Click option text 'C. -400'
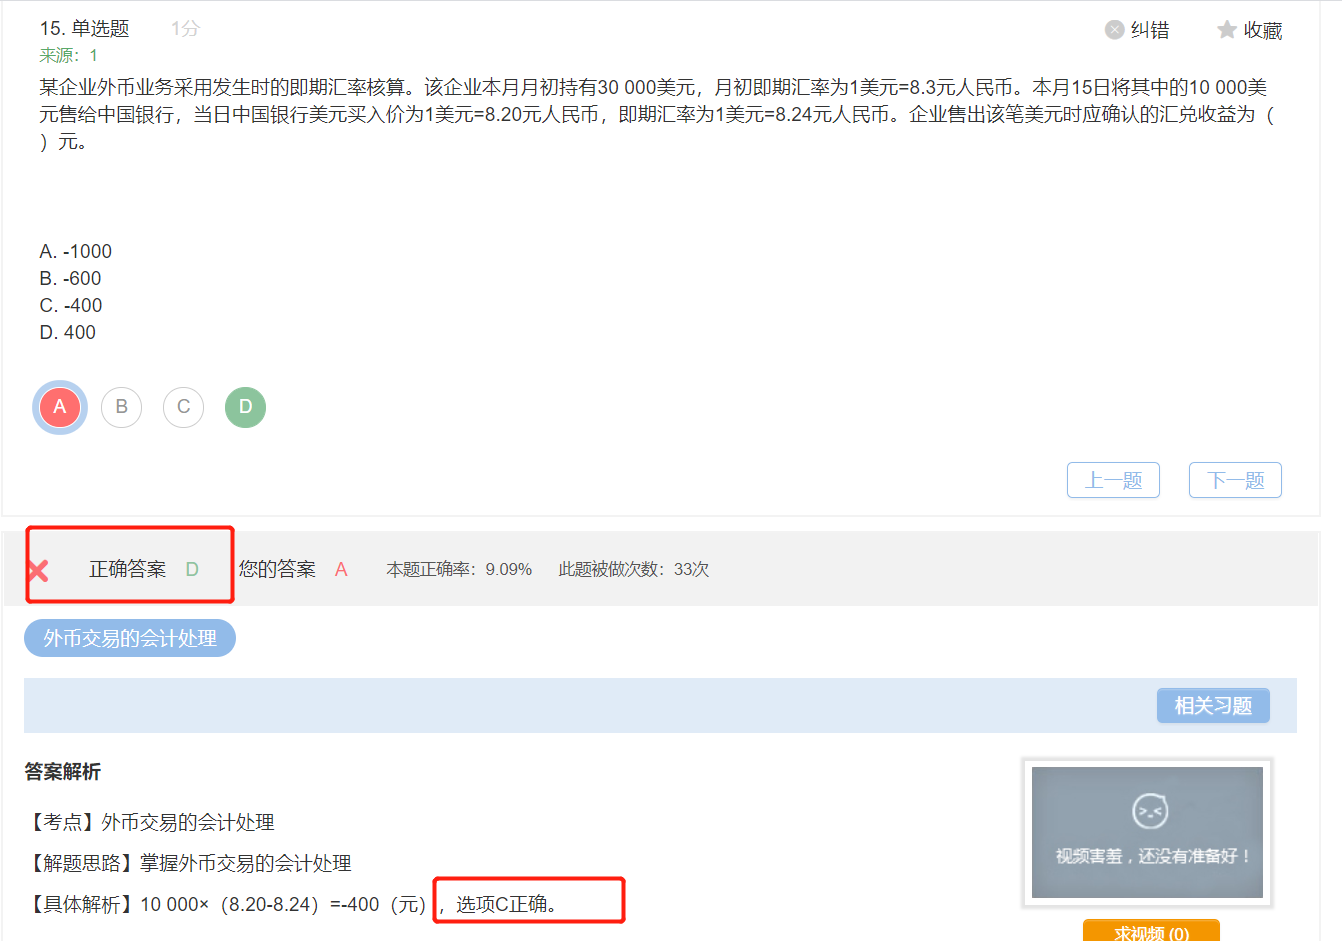 coord(71,305)
